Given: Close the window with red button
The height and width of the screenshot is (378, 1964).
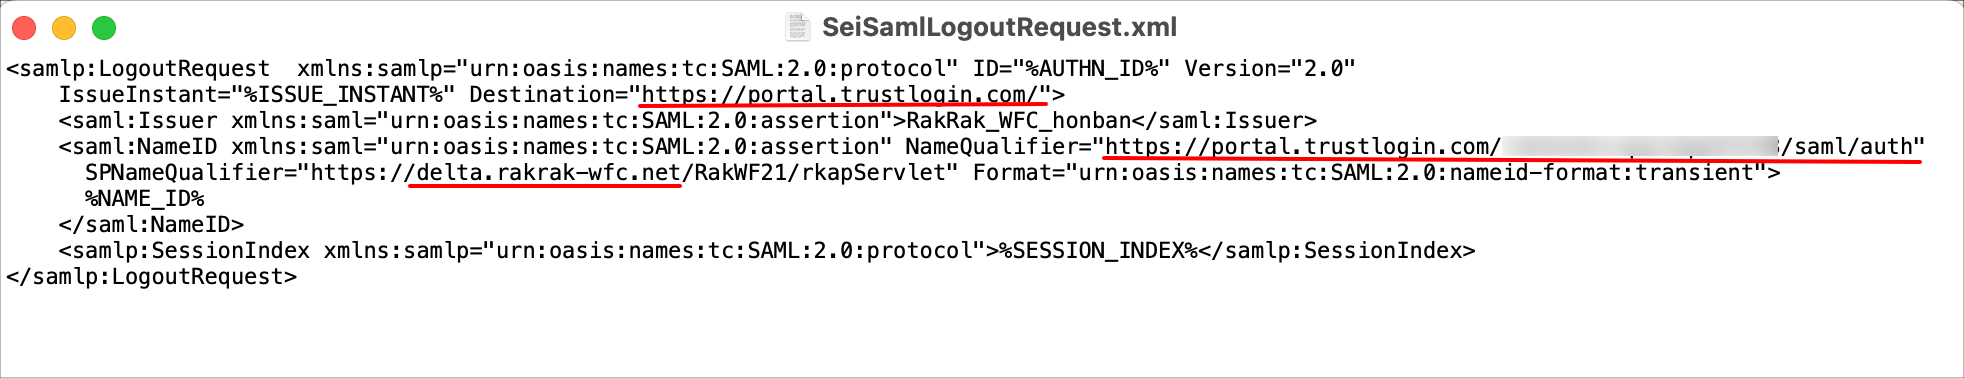Looking at the screenshot, I should click(24, 28).
